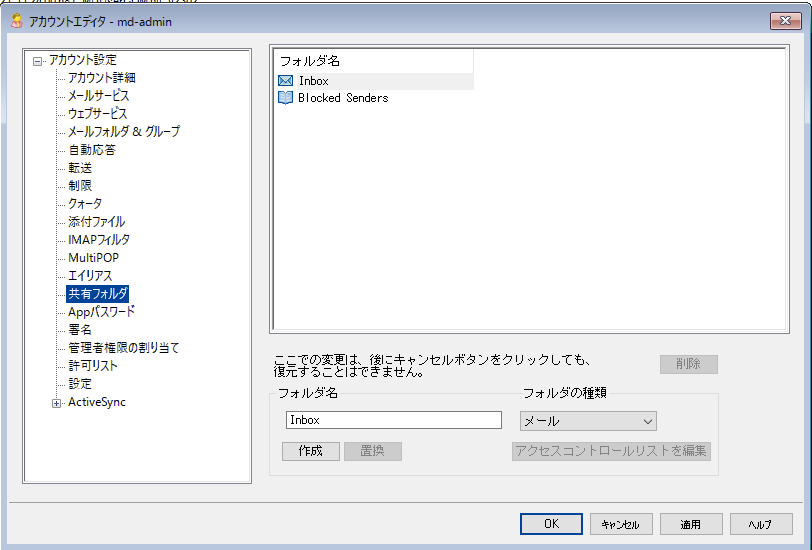Open the メールサービス settings page
This screenshot has height=550, width=812.
coord(98,96)
